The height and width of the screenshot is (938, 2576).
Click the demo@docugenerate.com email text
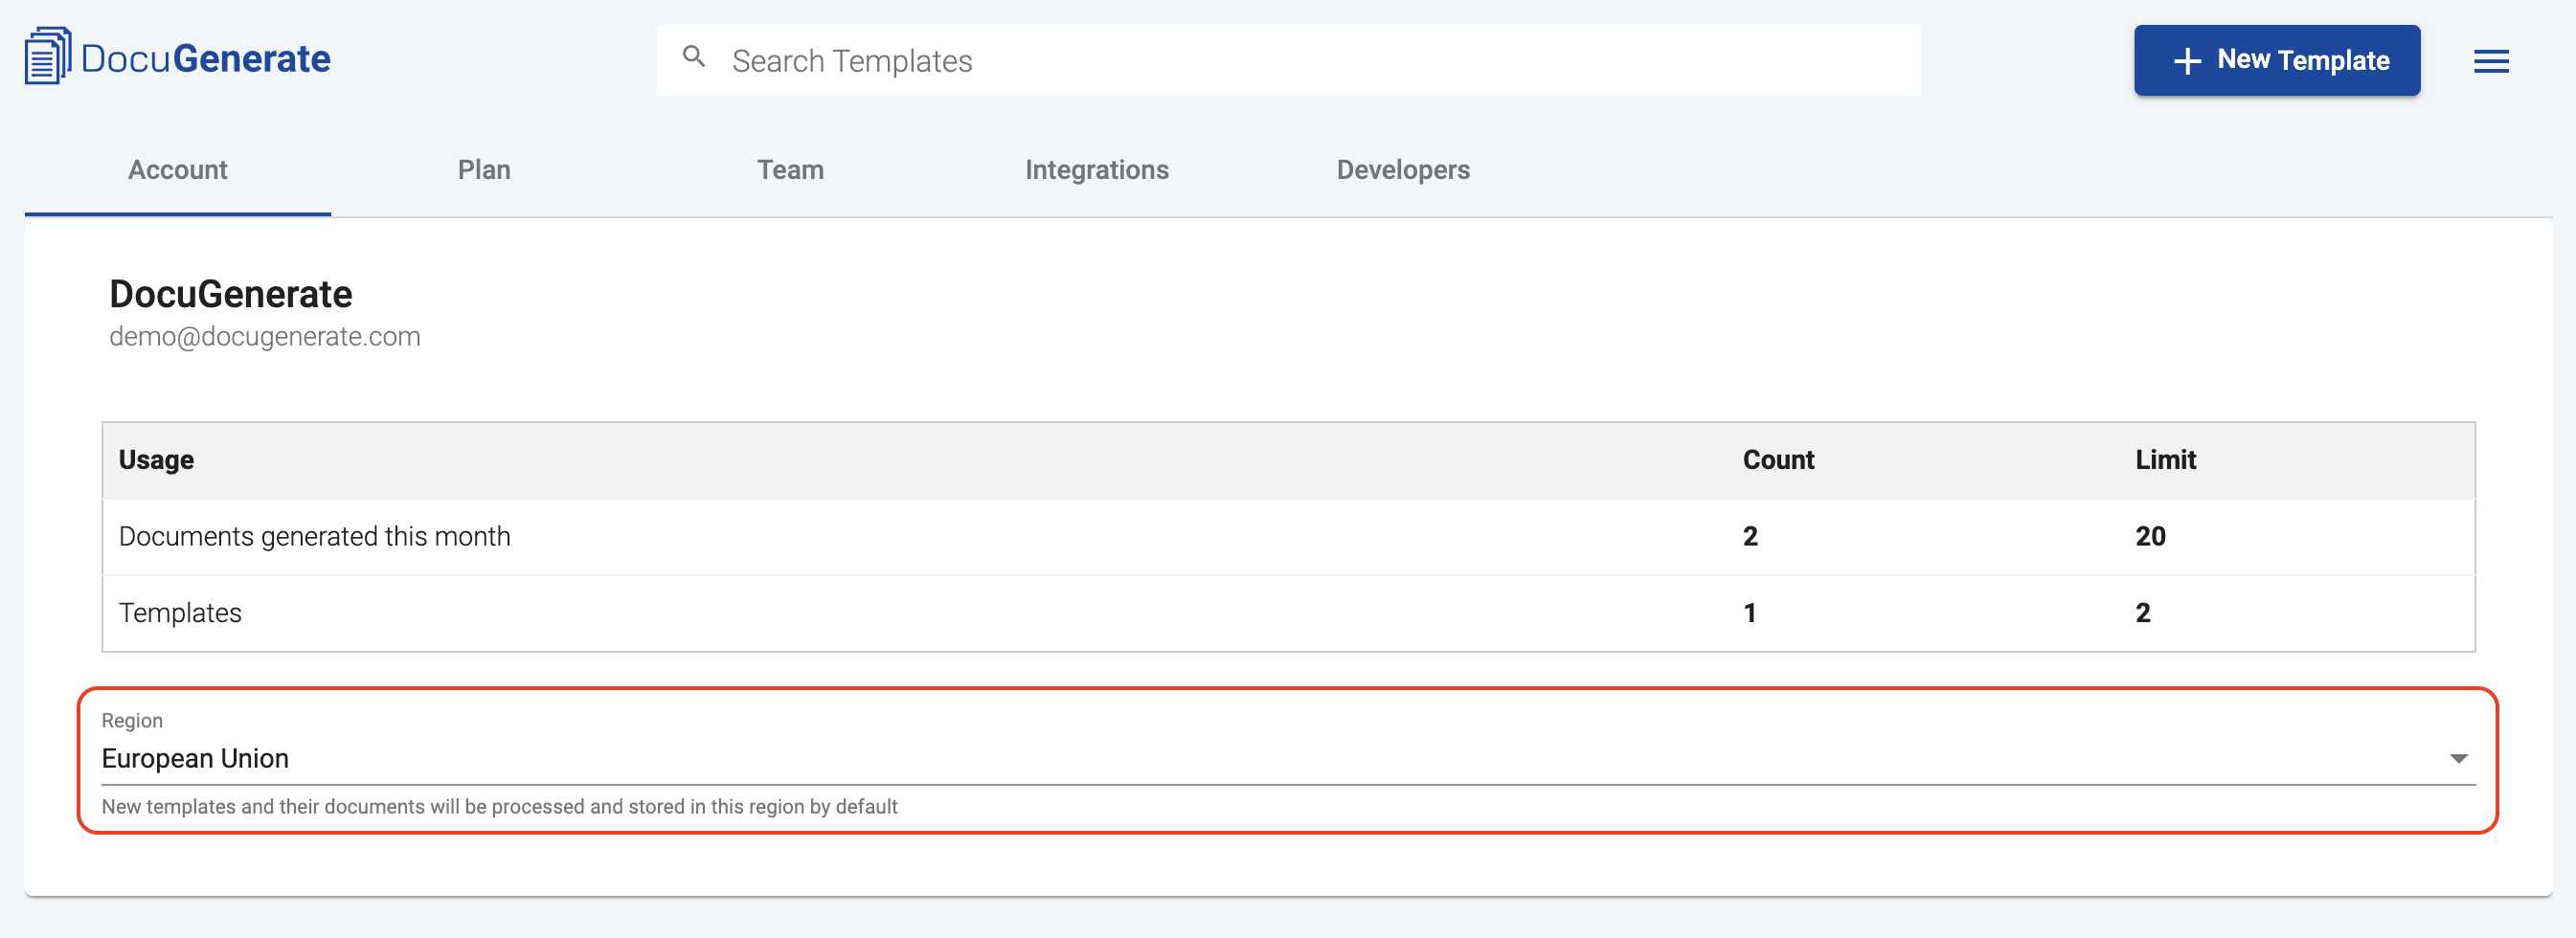[264, 337]
